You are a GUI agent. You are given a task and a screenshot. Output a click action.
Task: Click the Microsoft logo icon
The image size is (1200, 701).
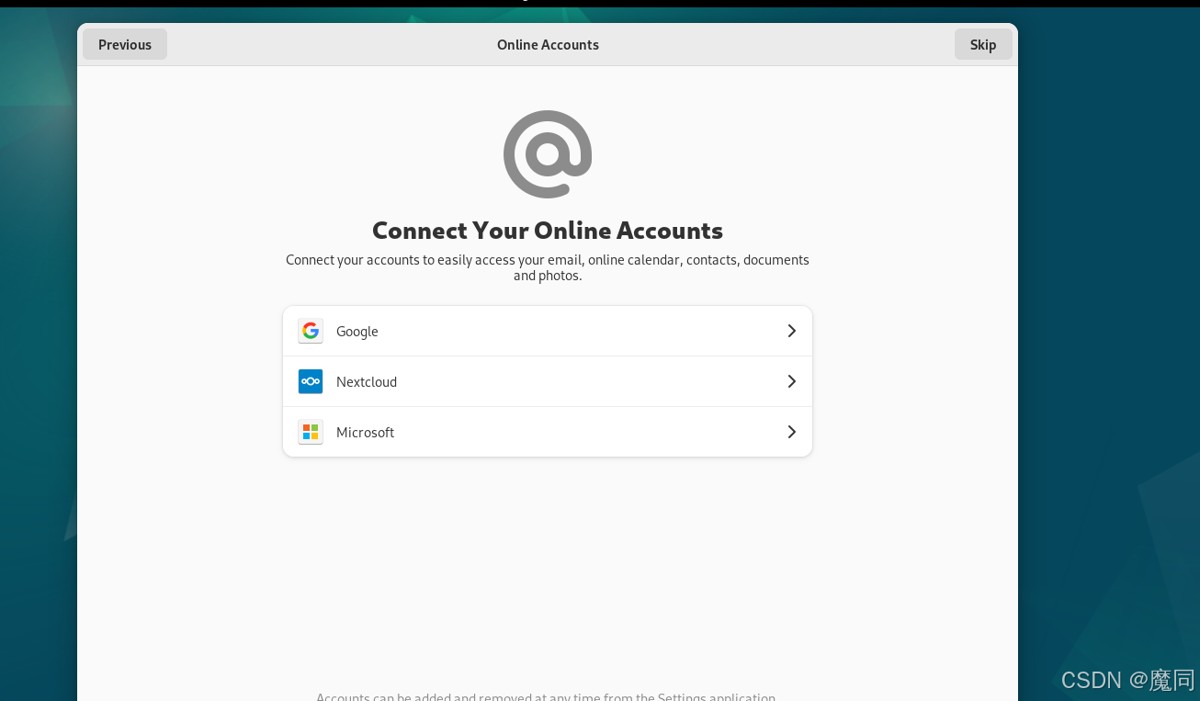[x=310, y=432]
